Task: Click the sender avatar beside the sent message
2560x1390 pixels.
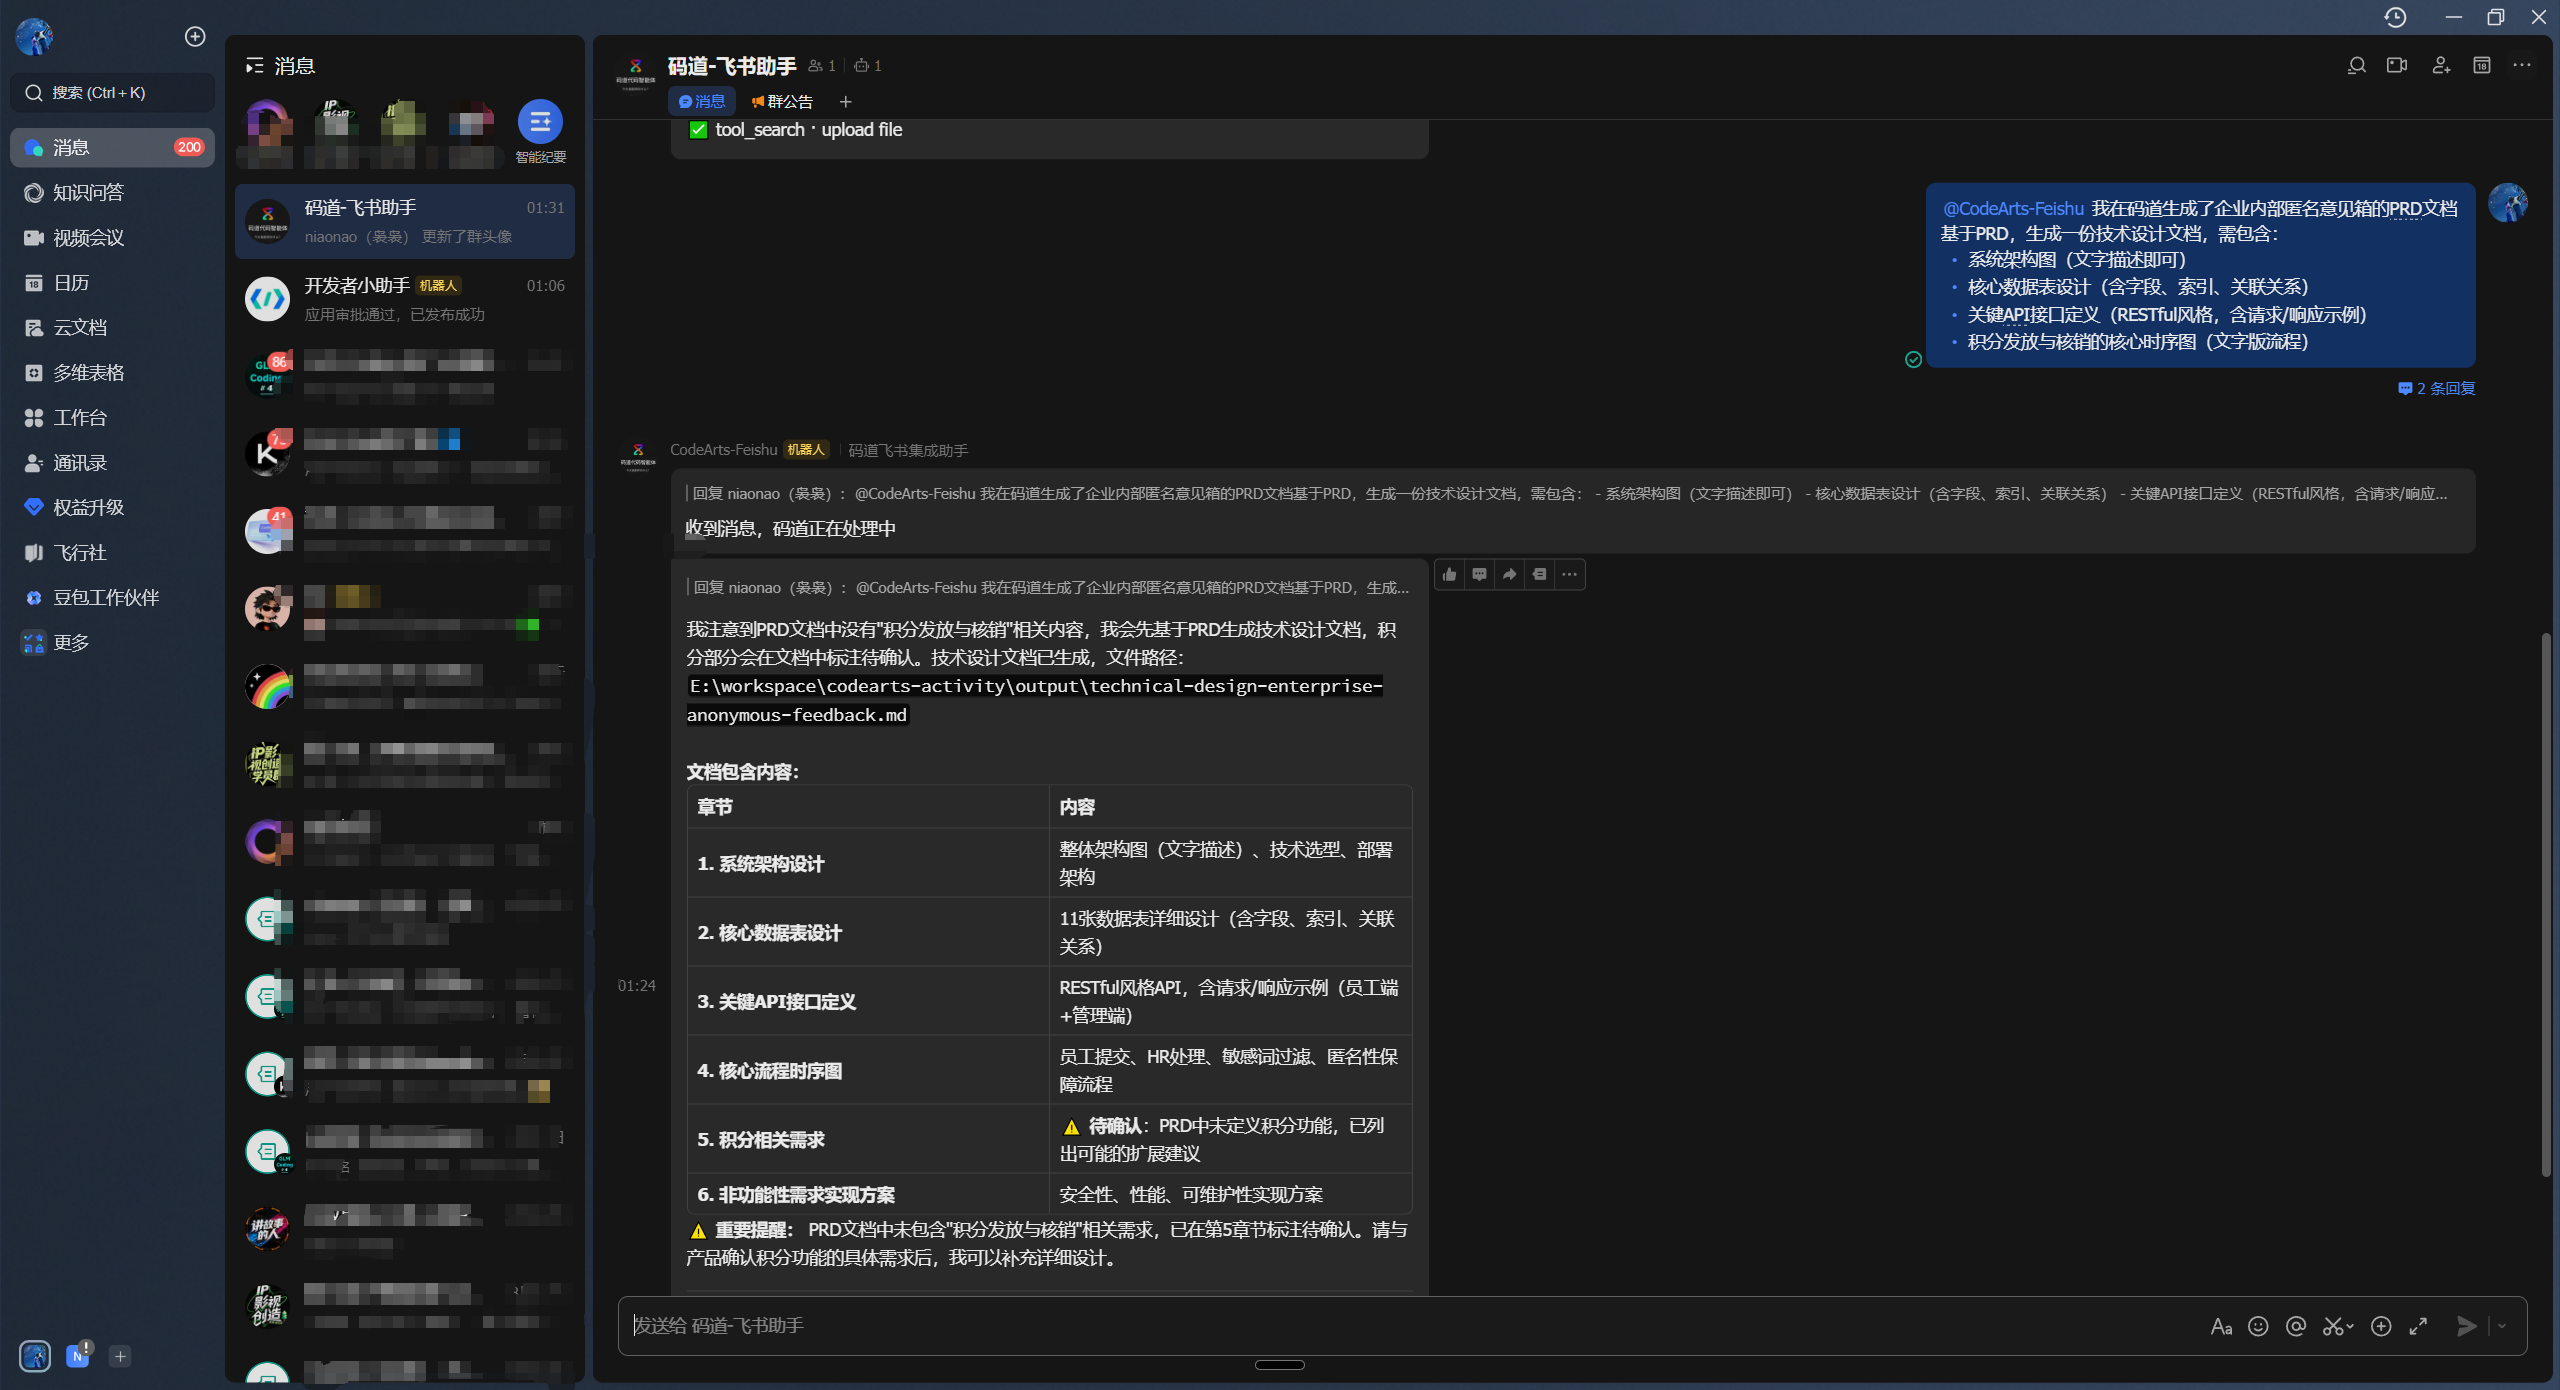Action: tap(2508, 203)
